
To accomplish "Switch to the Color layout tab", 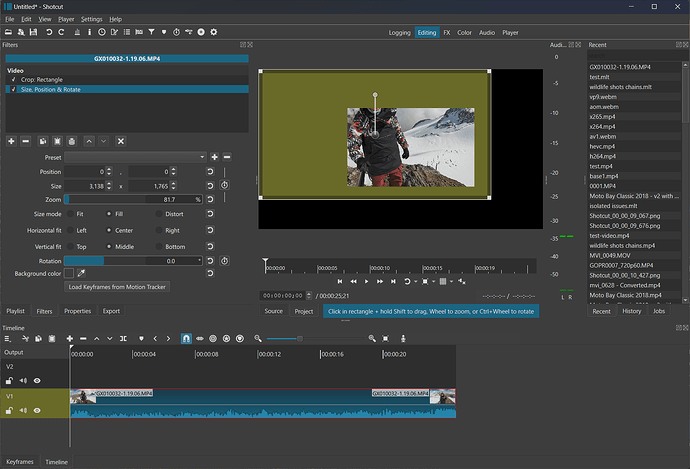I will pos(465,32).
